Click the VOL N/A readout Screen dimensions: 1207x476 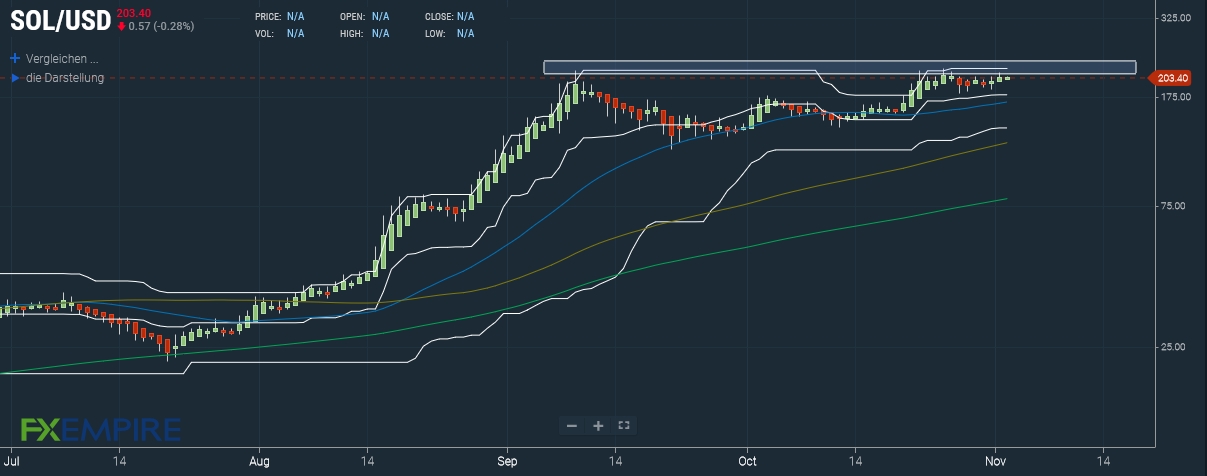(x=280, y=33)
